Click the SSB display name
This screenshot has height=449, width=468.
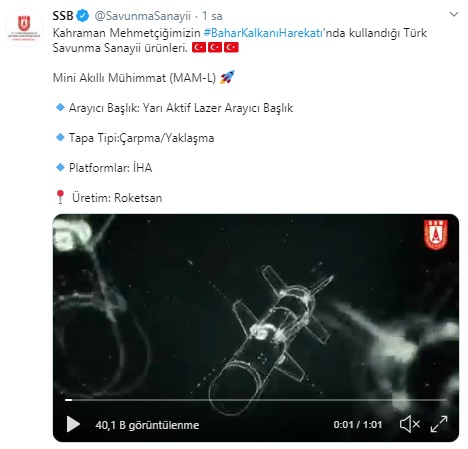[63, 16]
